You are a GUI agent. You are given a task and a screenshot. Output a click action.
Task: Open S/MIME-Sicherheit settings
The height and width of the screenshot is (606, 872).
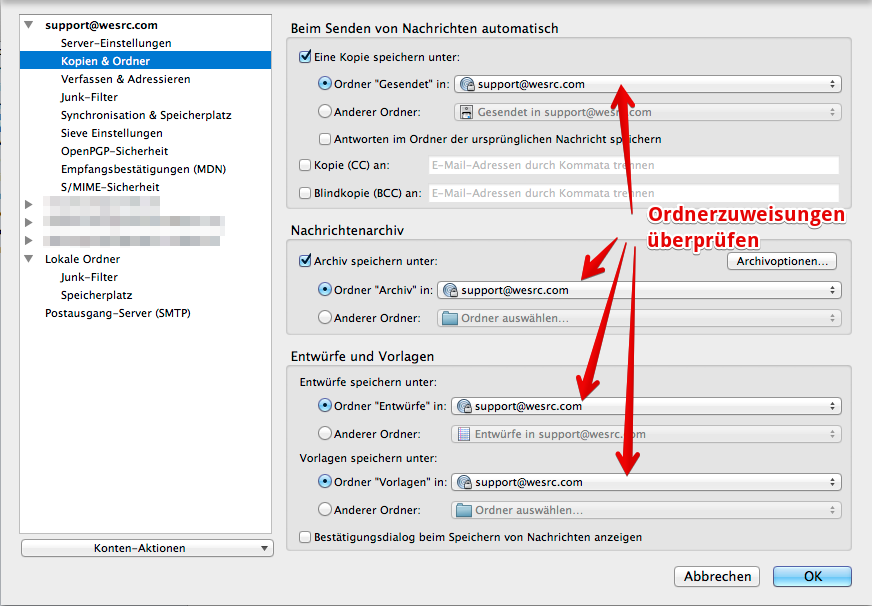point(110,187)
